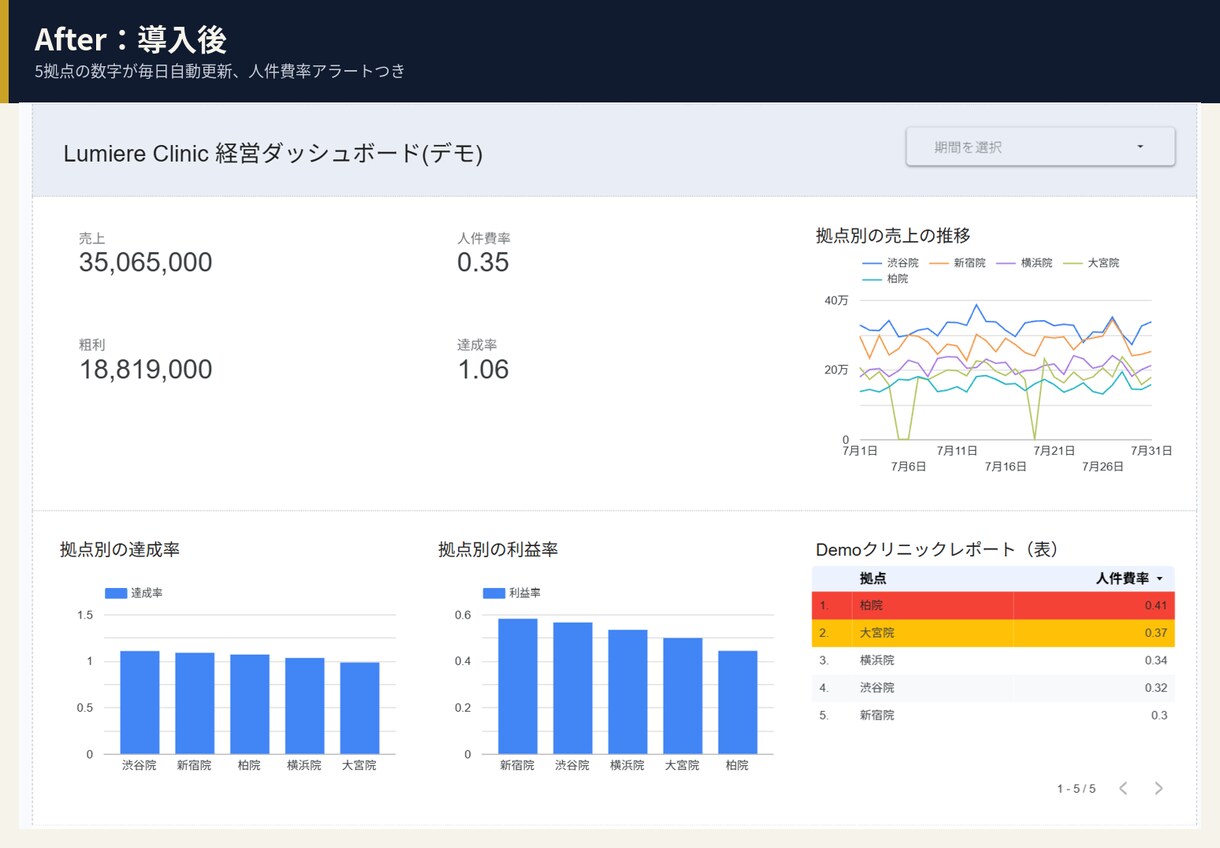
Task: Click the 人件費率 column sort arrow
Action: point(1160,578)
